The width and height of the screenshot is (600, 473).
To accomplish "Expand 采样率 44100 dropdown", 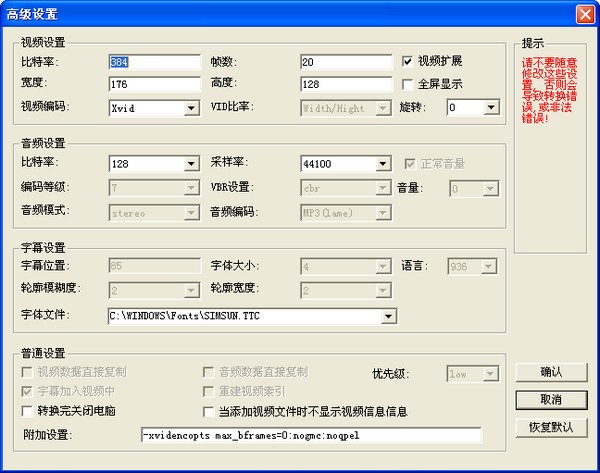I will click(382, 164).
